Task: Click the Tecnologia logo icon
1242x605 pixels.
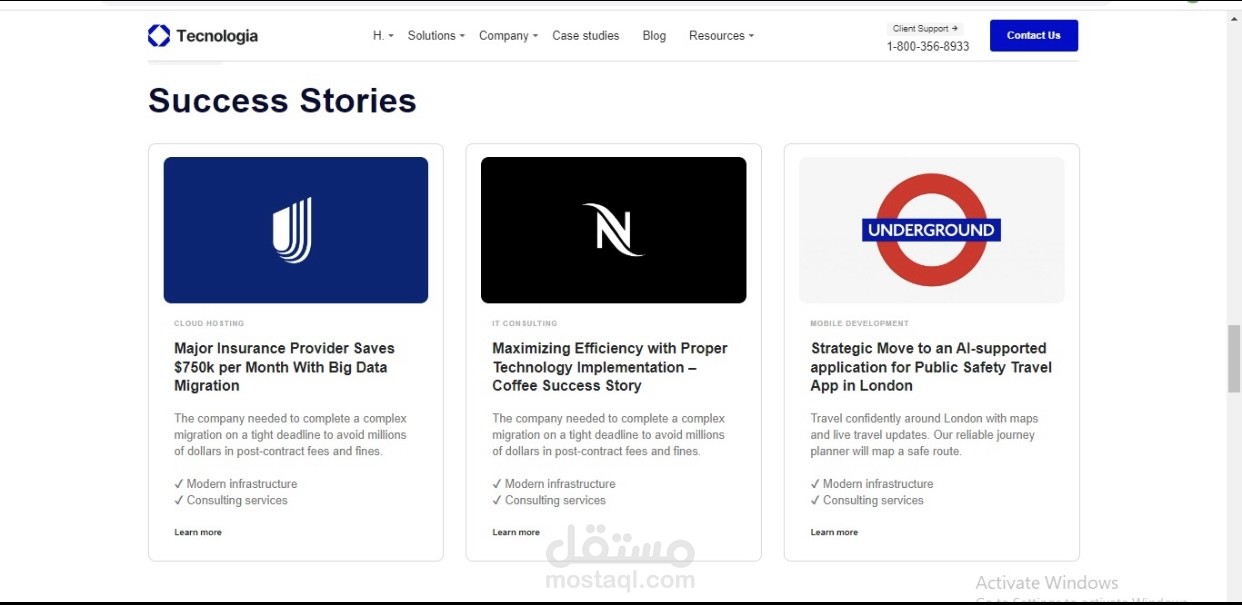Action: coord(159,36)
